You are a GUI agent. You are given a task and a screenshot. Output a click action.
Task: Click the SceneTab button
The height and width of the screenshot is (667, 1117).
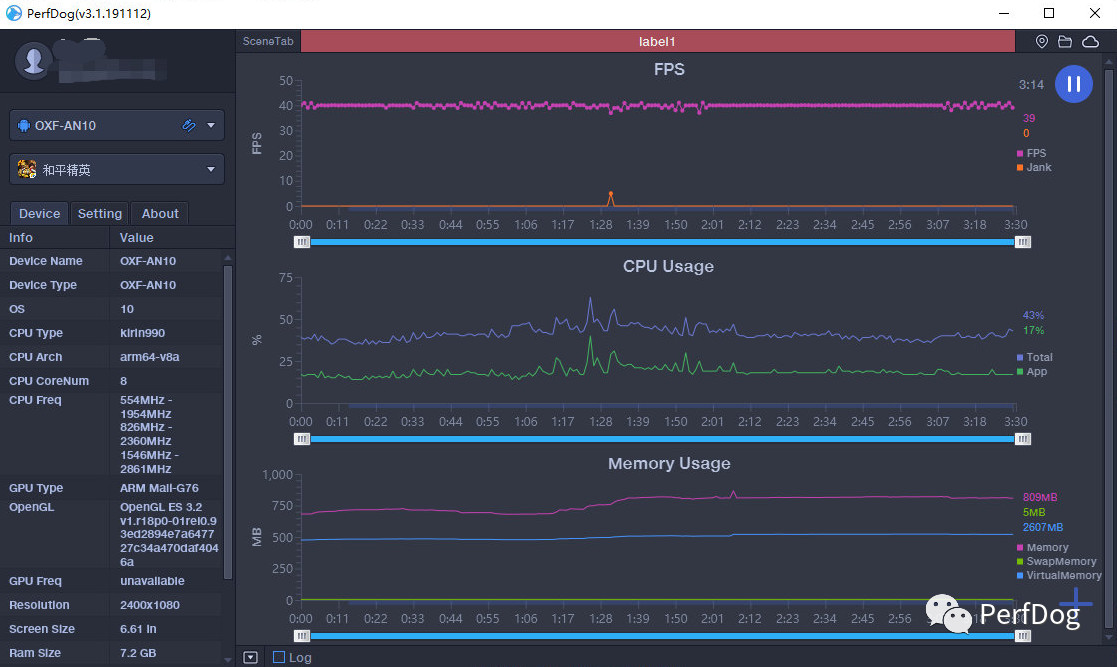[x=268, y=42]
